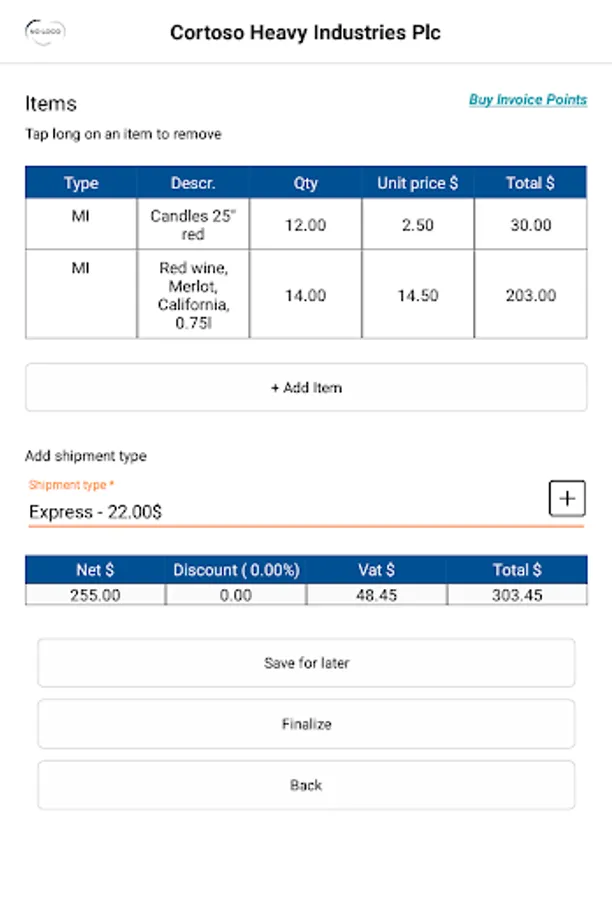Click the Qty column header

coord(305,183)
